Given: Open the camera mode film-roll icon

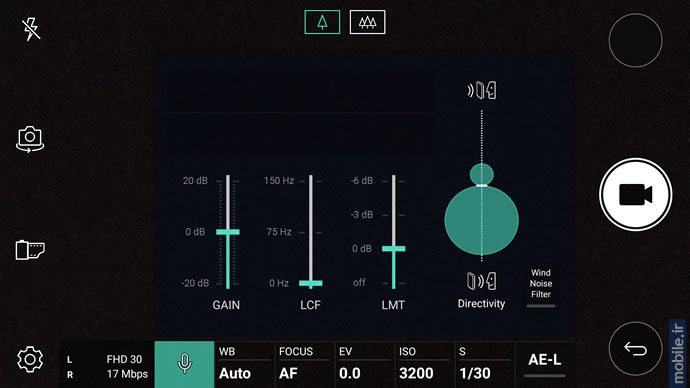Looking at the screenshot, I should coord(30,250).
